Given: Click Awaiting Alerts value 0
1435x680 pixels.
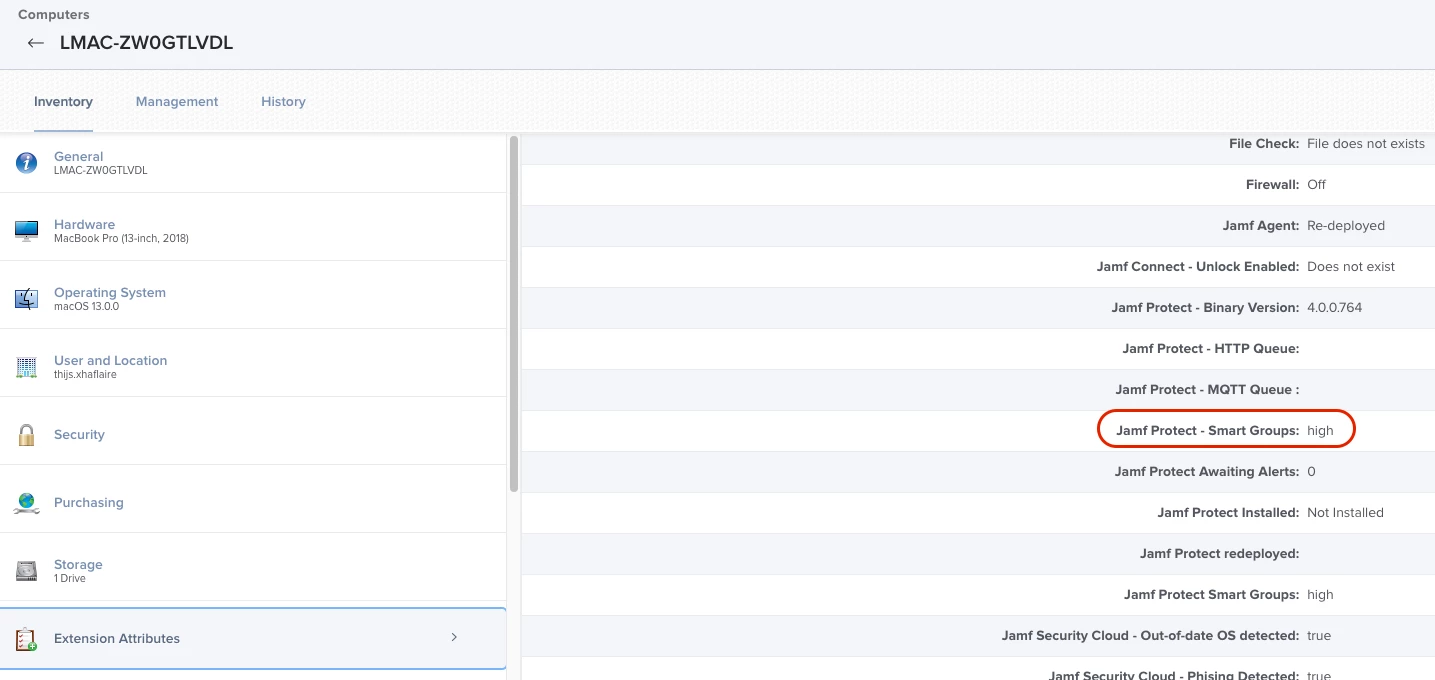Looking at the screenshot, I should [1312, 472].
